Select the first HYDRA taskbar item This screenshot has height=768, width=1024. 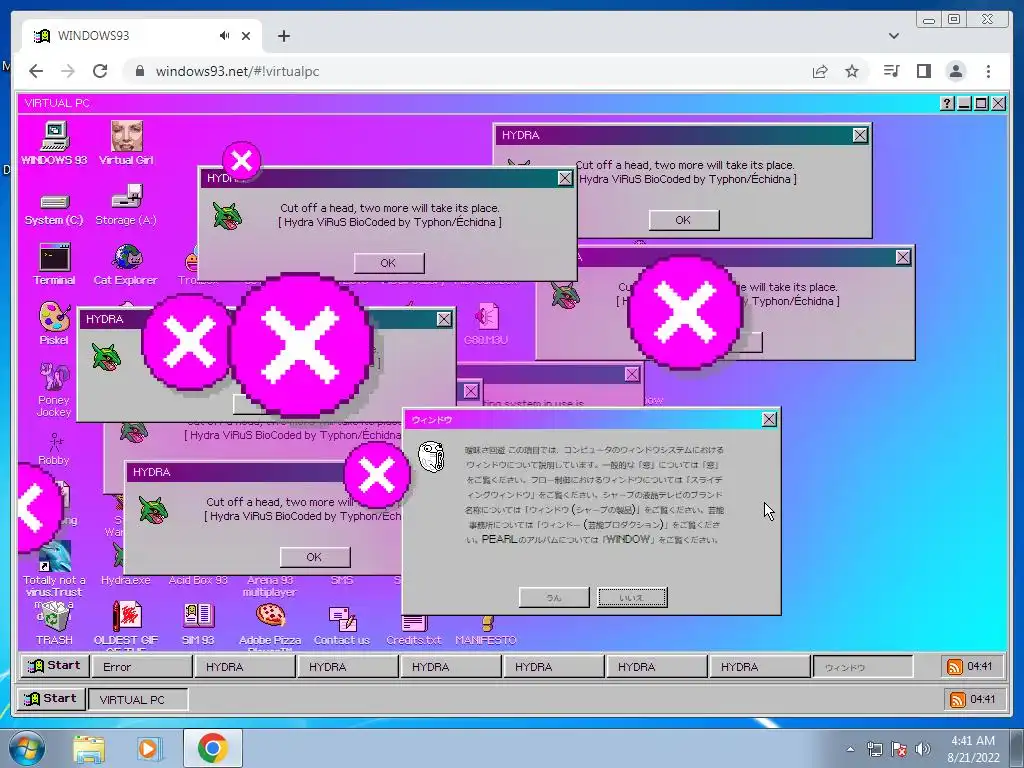244,667
